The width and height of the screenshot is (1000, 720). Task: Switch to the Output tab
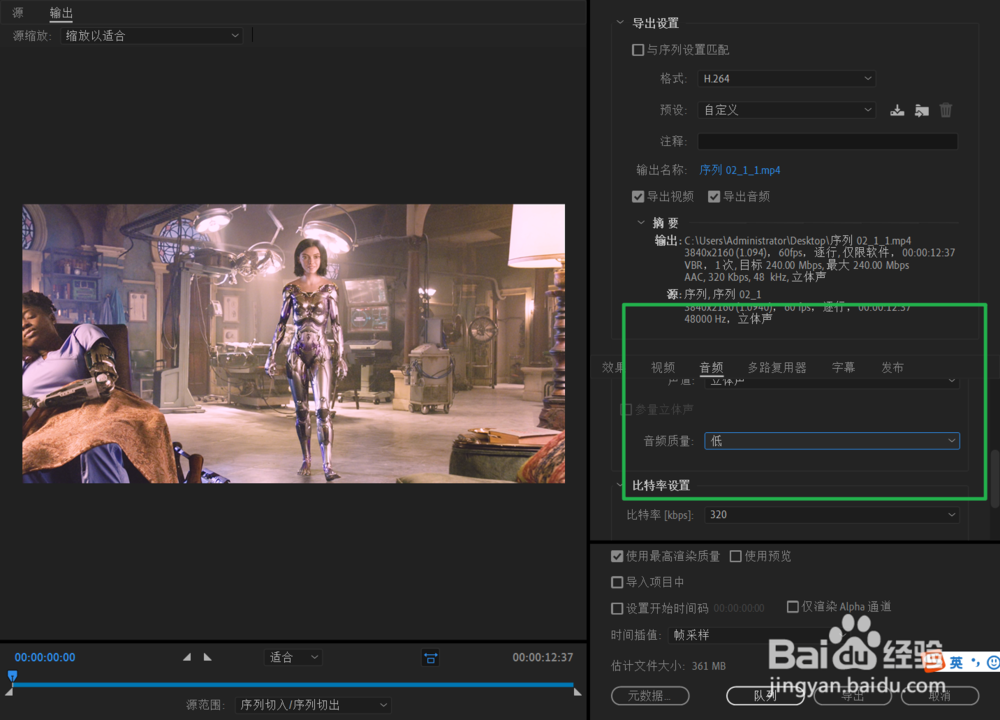[x=61, y=13]
